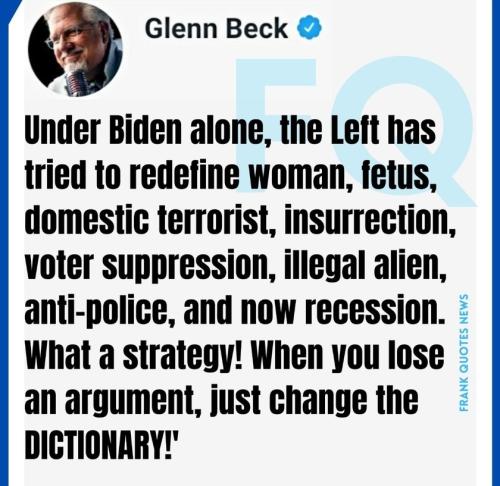This screenshot has width=500, height=486.
Task: Click the phrase illegal alien
Action: (x=365, y=265)
